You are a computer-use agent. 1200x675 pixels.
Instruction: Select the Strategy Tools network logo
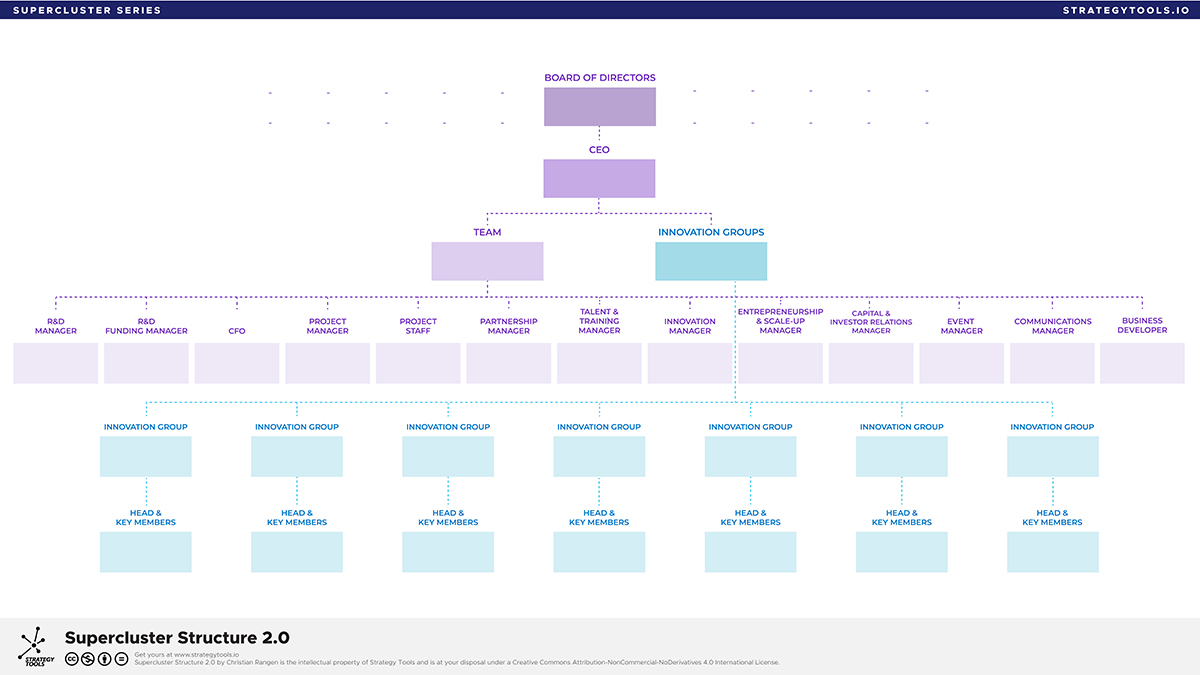pos(35,644)
